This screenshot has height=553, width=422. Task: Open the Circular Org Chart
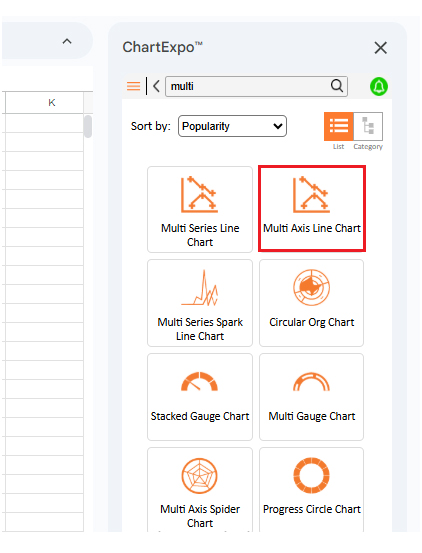click(x=311, y=303)
